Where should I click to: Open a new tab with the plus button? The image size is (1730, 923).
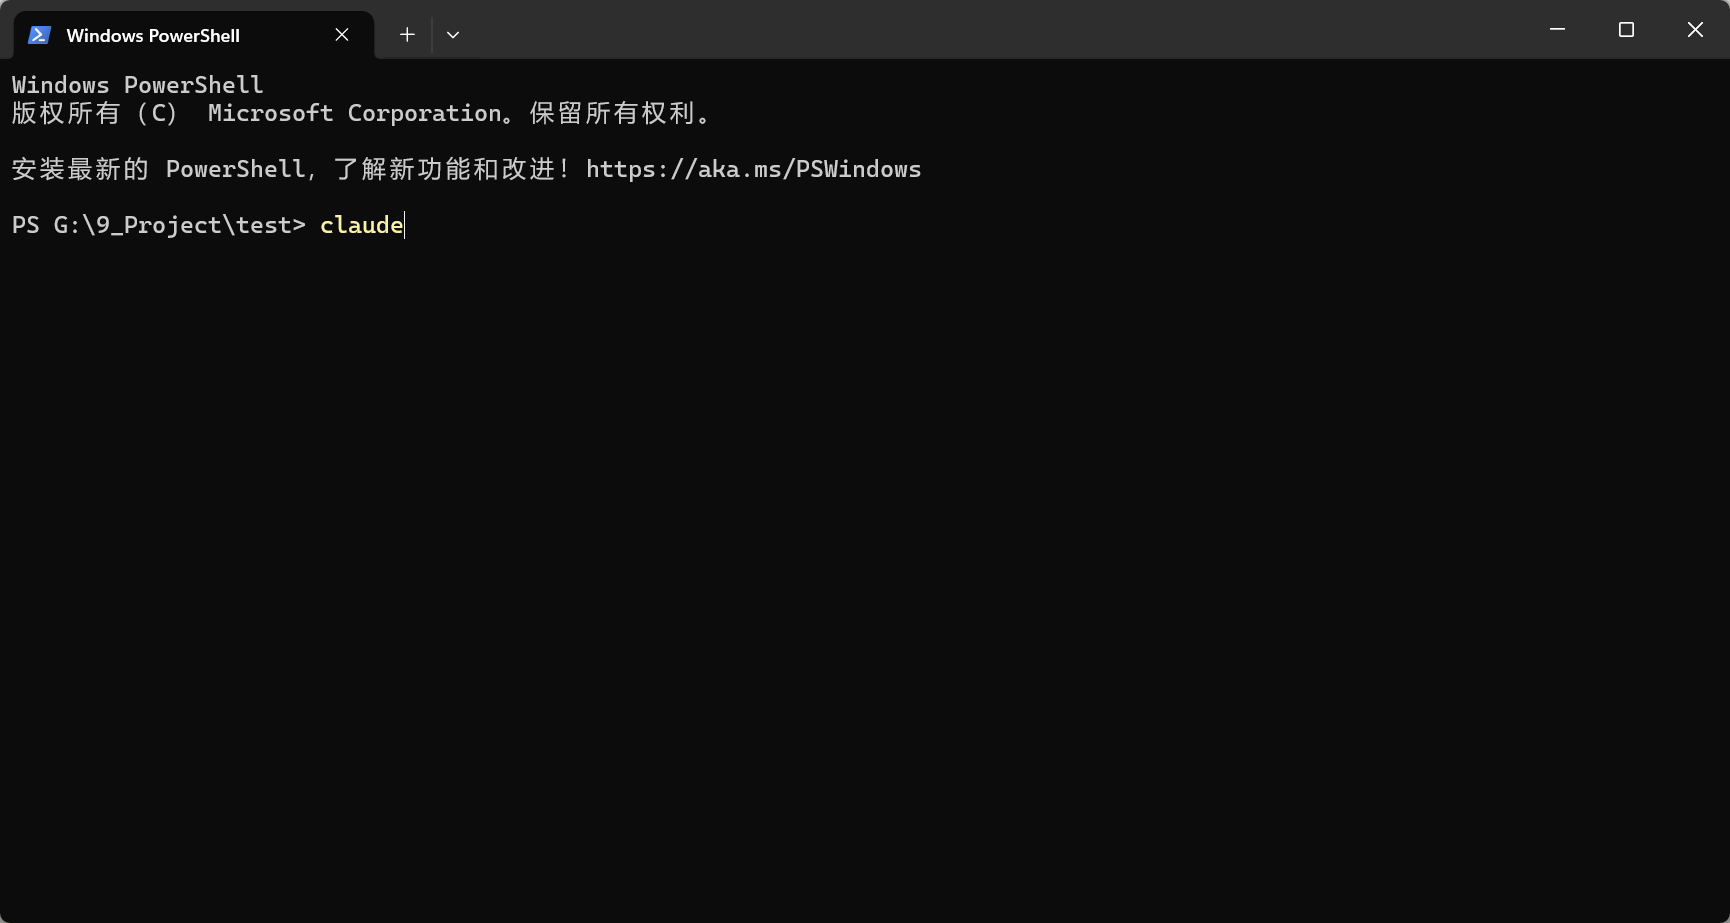tap(407, 35)
